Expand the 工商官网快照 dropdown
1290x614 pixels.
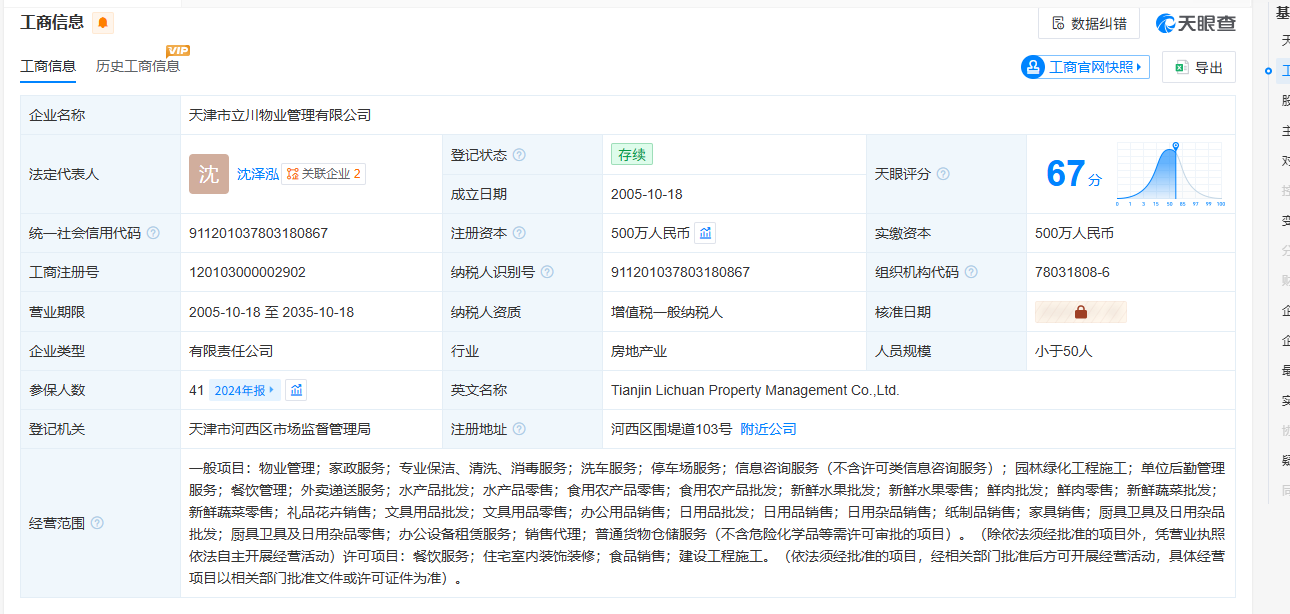tap(1085, 67)
